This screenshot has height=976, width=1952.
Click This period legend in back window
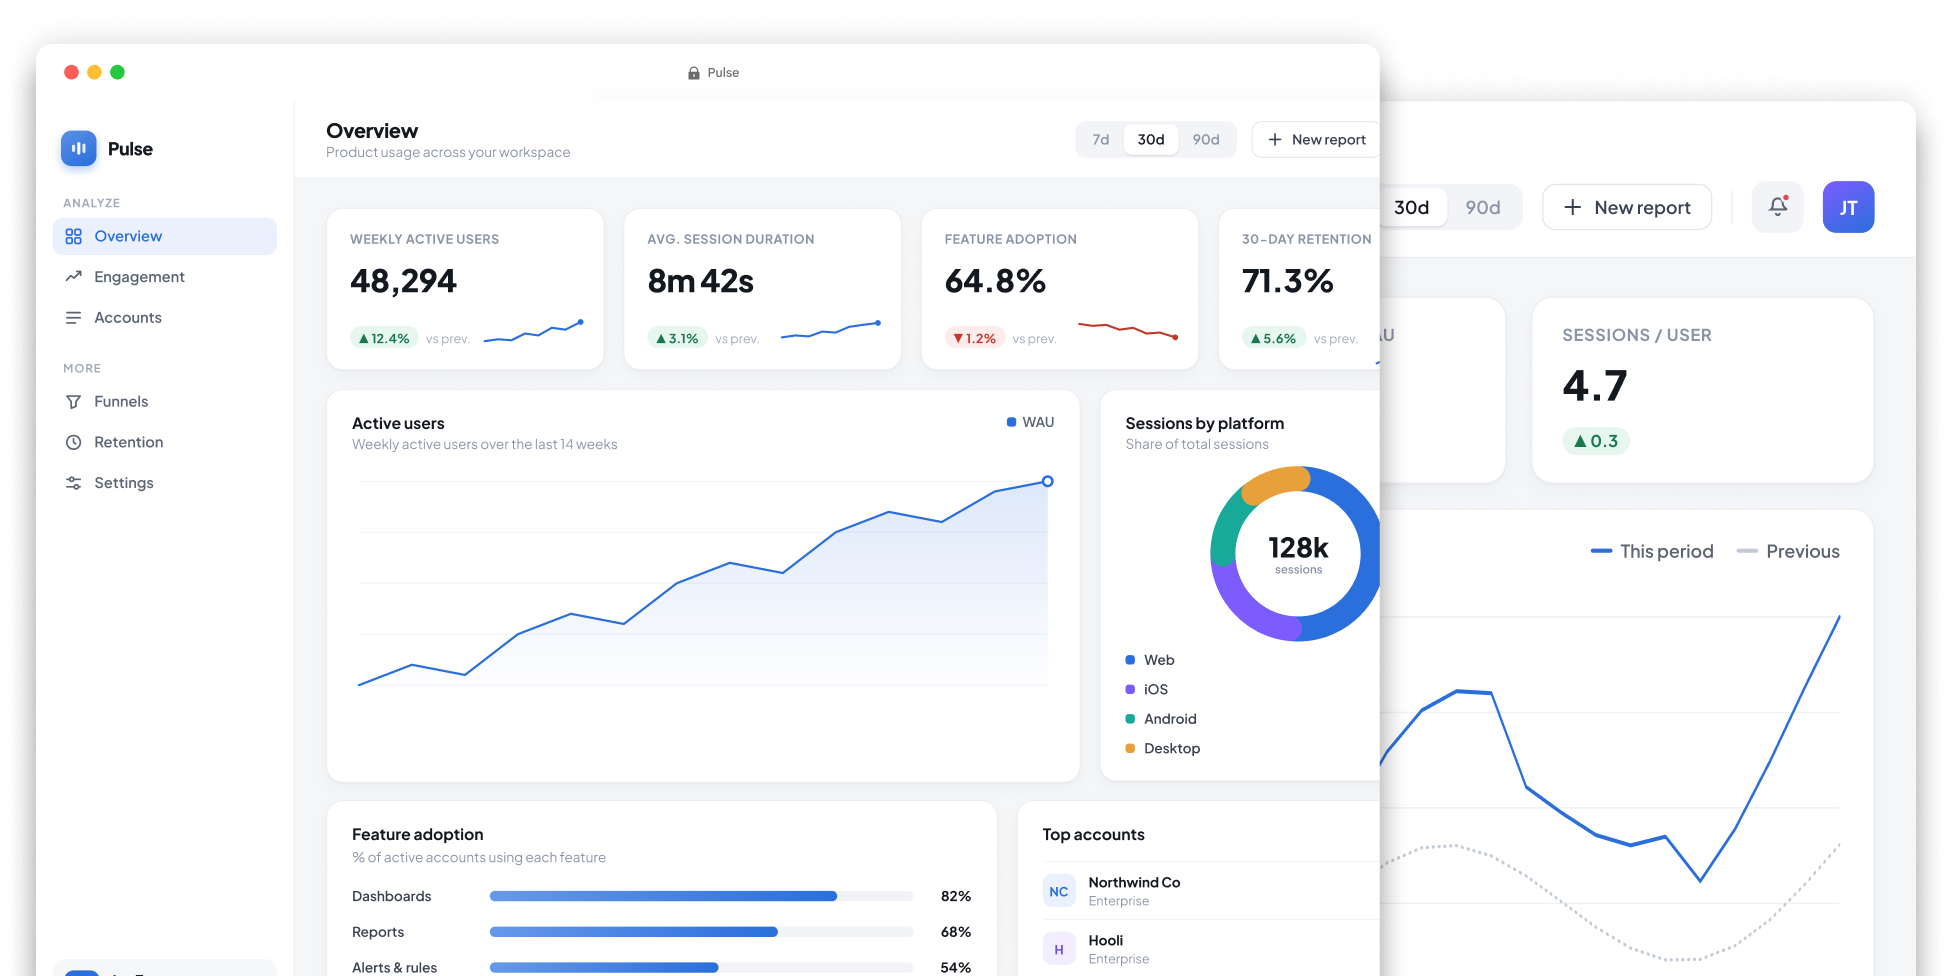click(x=1652, y=551)
